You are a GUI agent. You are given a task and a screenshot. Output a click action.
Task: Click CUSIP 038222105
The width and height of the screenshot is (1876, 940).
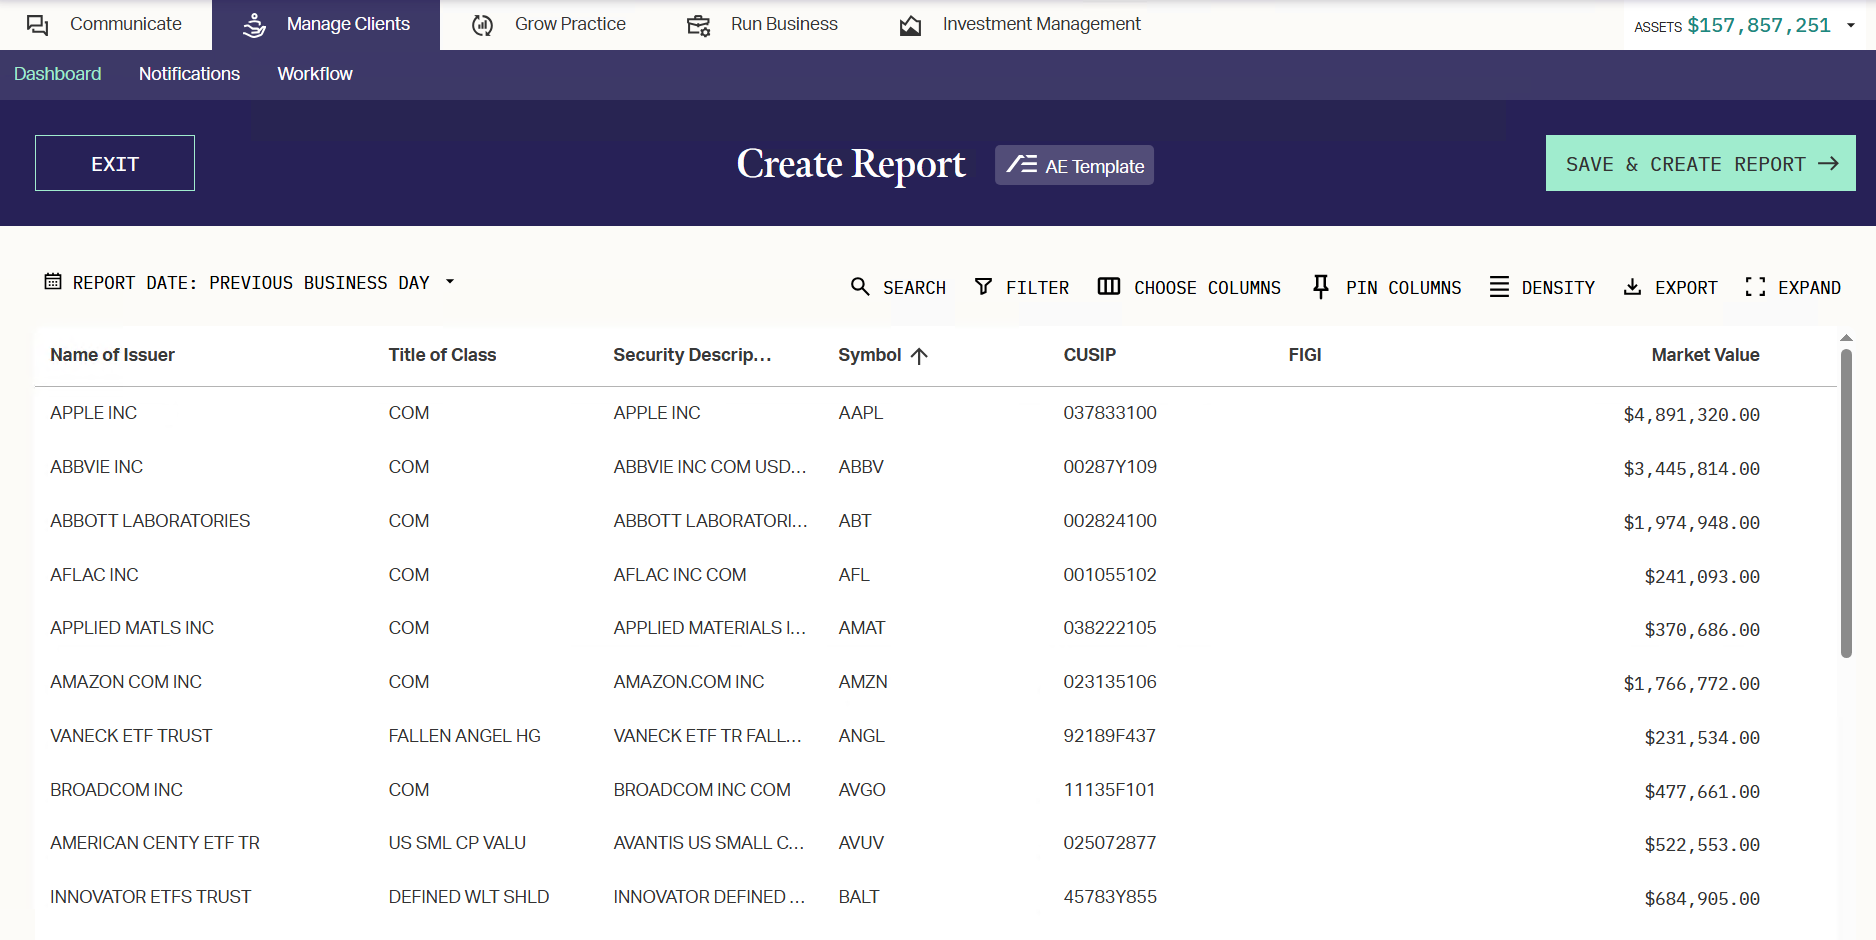pyautogui.click(x=1110, y=628)
